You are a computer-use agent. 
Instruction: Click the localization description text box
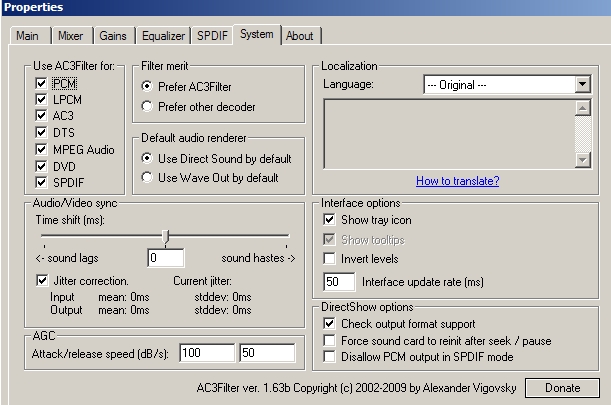point(449,134)
